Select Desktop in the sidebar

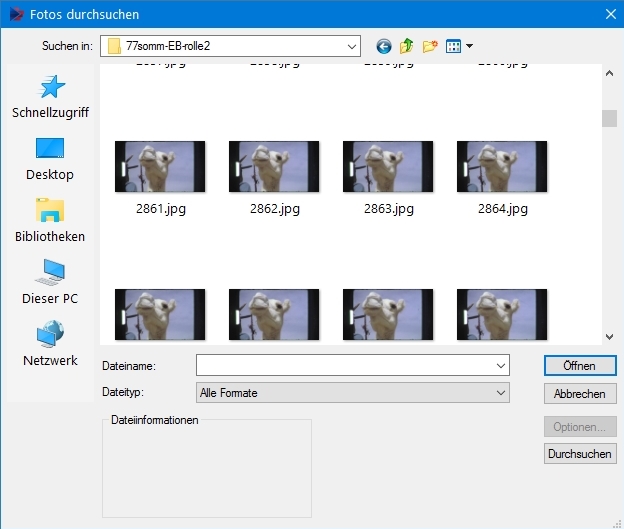tap(50, 159)
